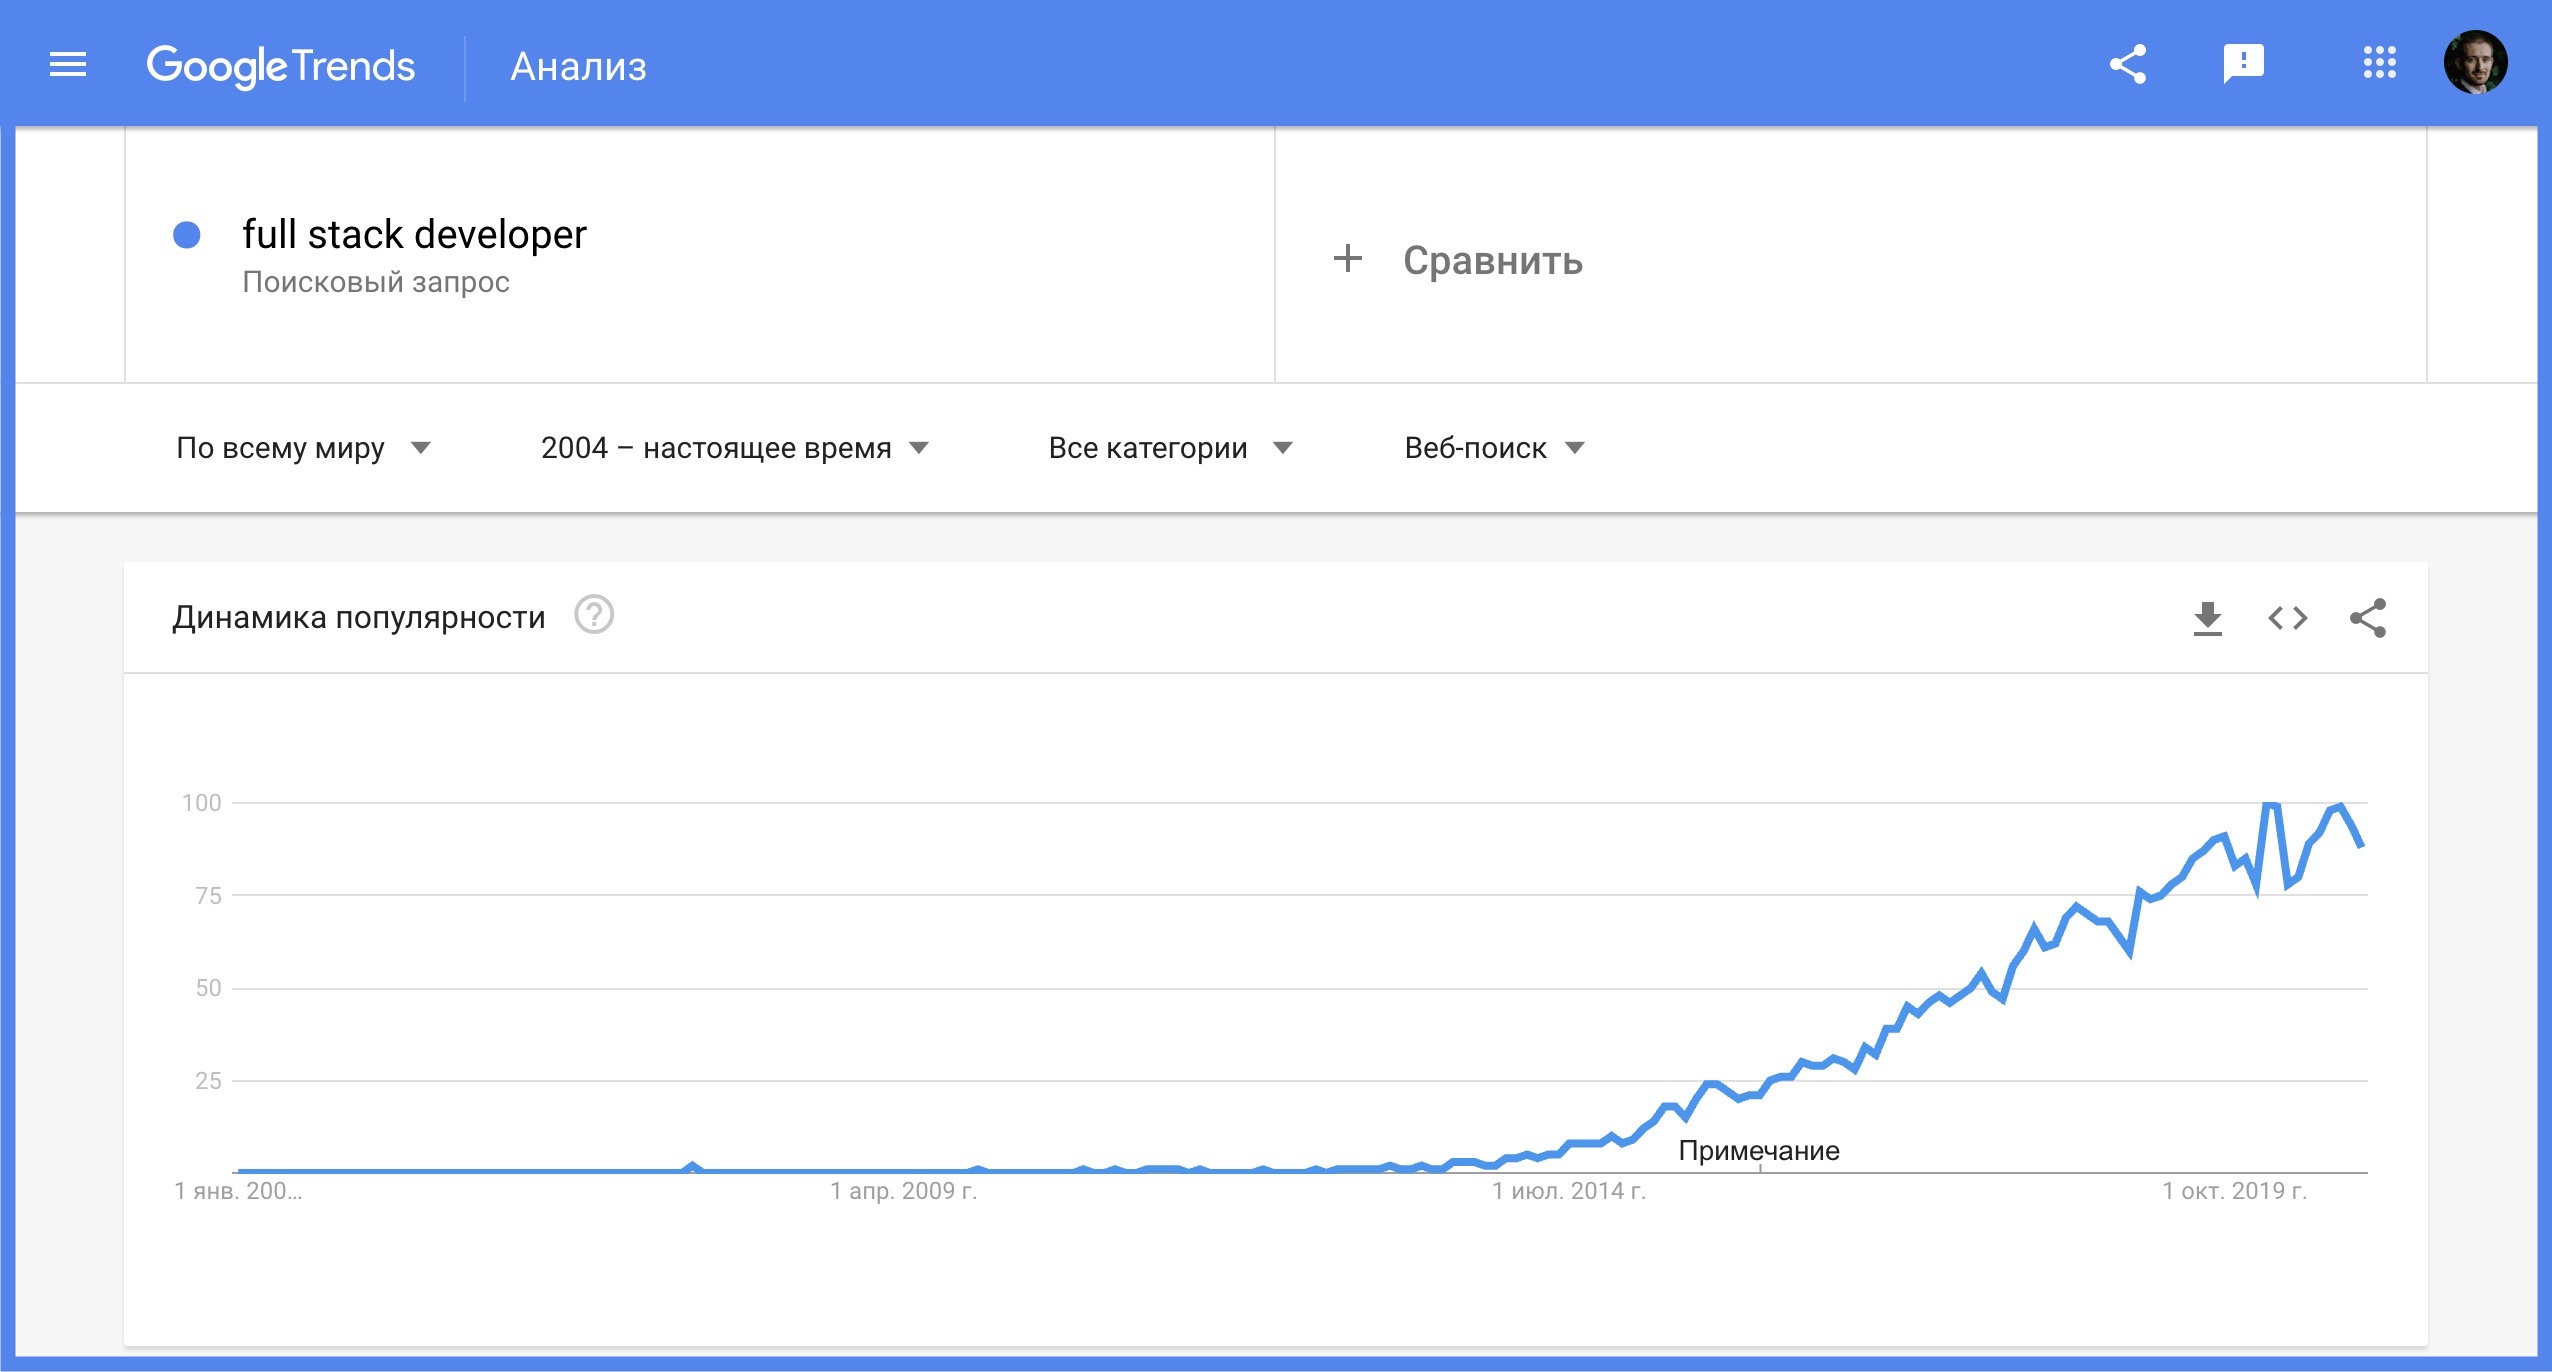Click the share icon in the top bar
Image resolution: width=2552 pixels, height=1372 pixels.
2128,64
